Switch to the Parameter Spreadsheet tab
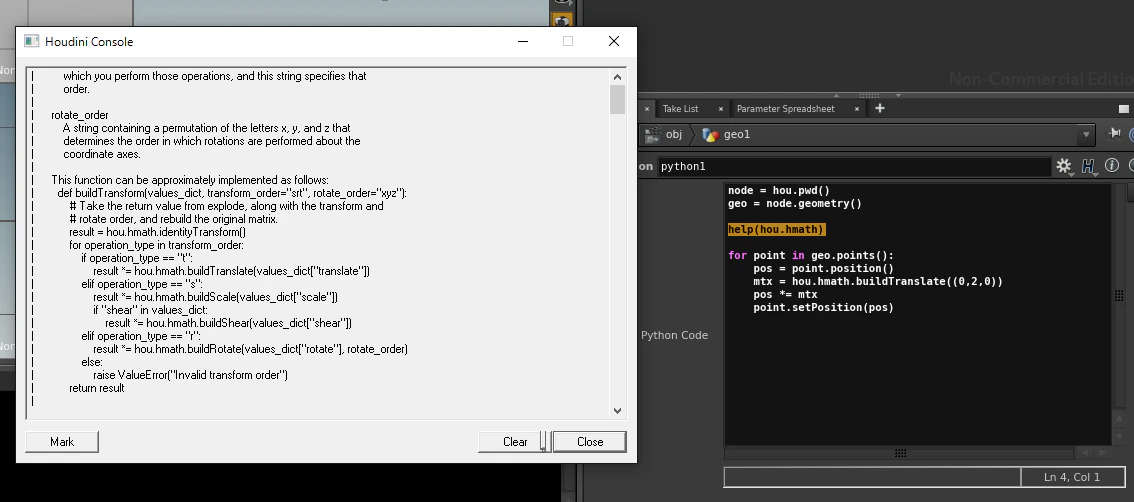This screenshot has width=1134, height=502. [785, 109]
